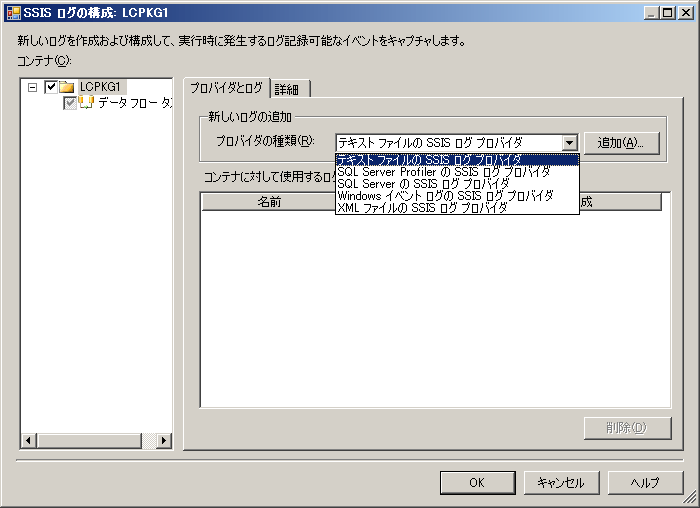700x508 pixels.
Task: Open the ヘルプ button
Action: coord(645,483)
